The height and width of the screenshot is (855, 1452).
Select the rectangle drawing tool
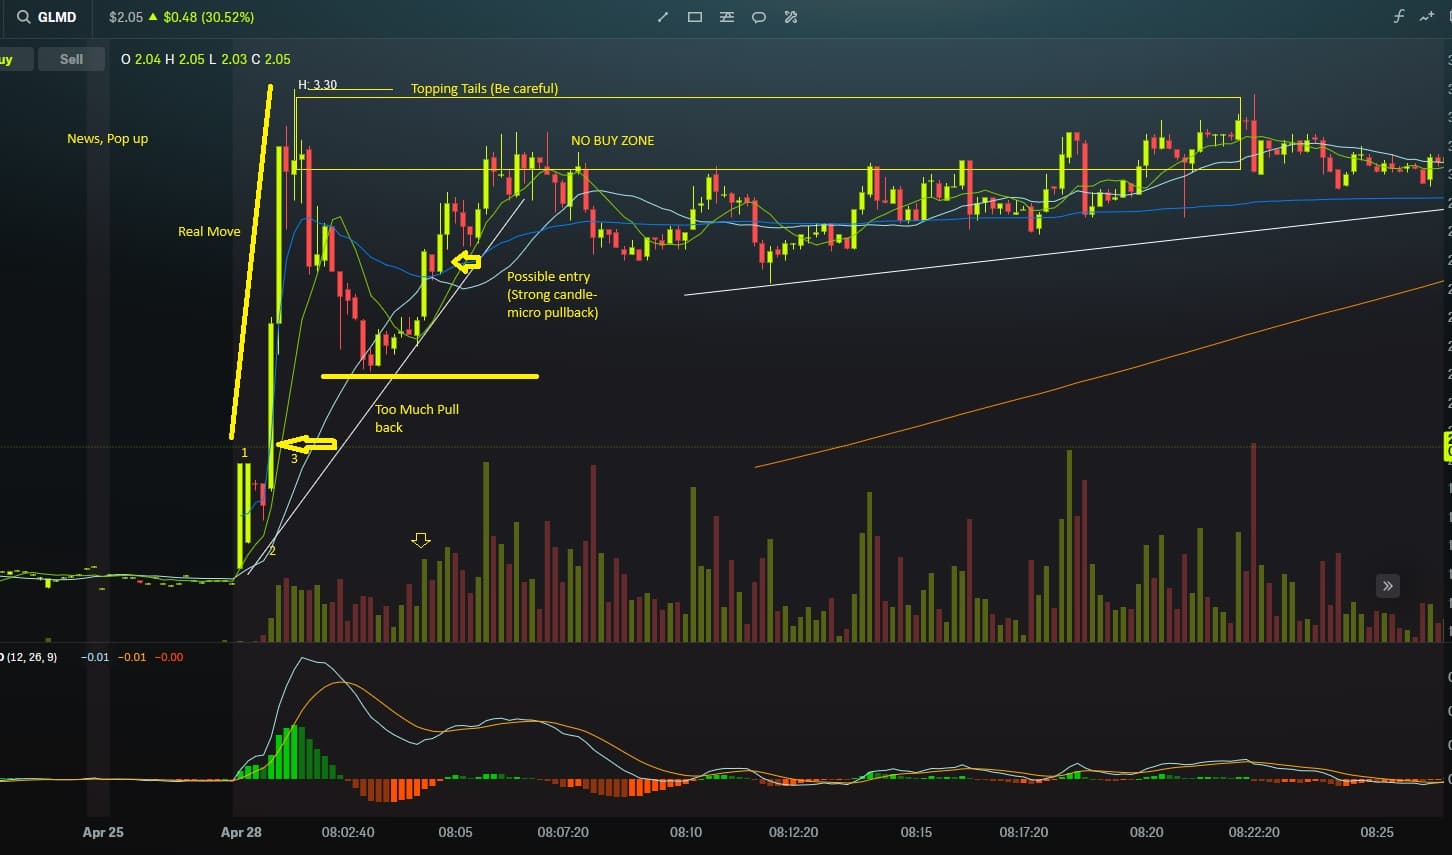(x=695, y=17)
